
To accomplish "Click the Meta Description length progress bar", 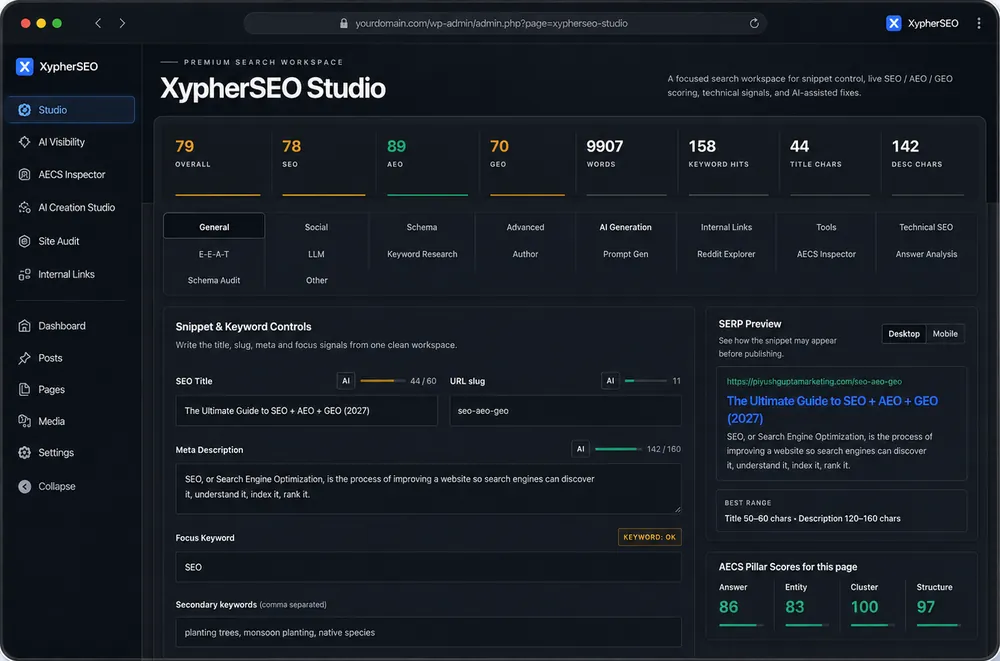I will [619, 449].
